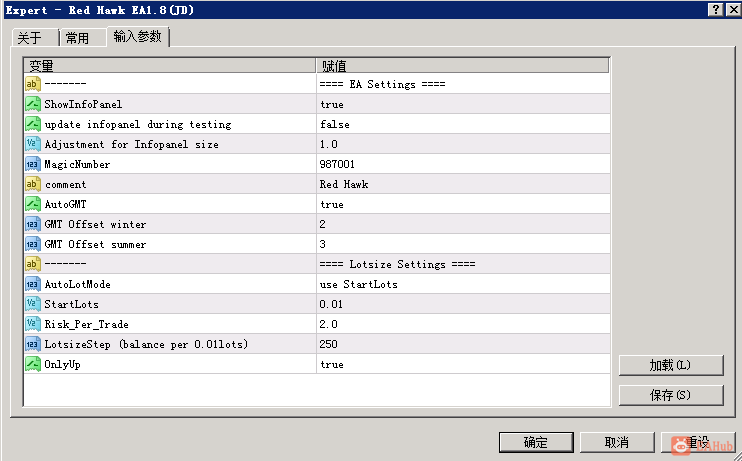
Task: Switch to the 常用 tab
Action: (x=82, y=37)
